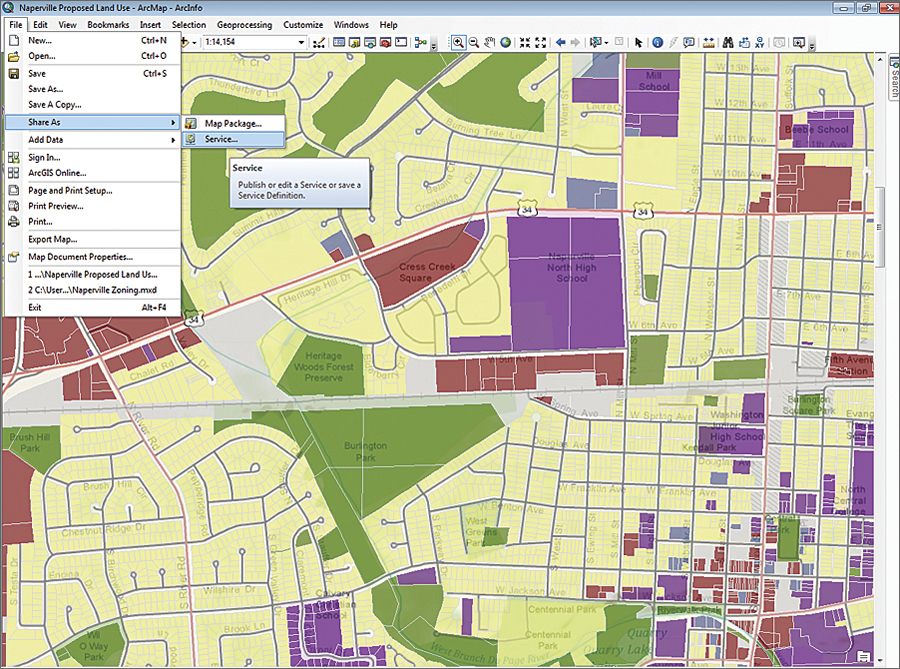Open the Find binoculars tool
The width and height of the screenshot is (900, 669).
pyautogui.click(x=729, y=43)
